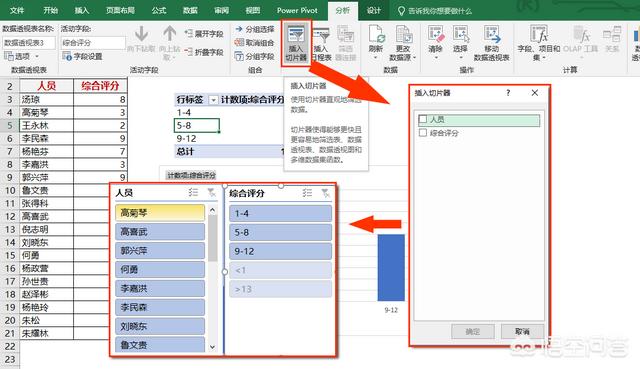Screen dimensions: 640x369
Task: Click Group Selection (分组选择)
Action: coord(255,29)
